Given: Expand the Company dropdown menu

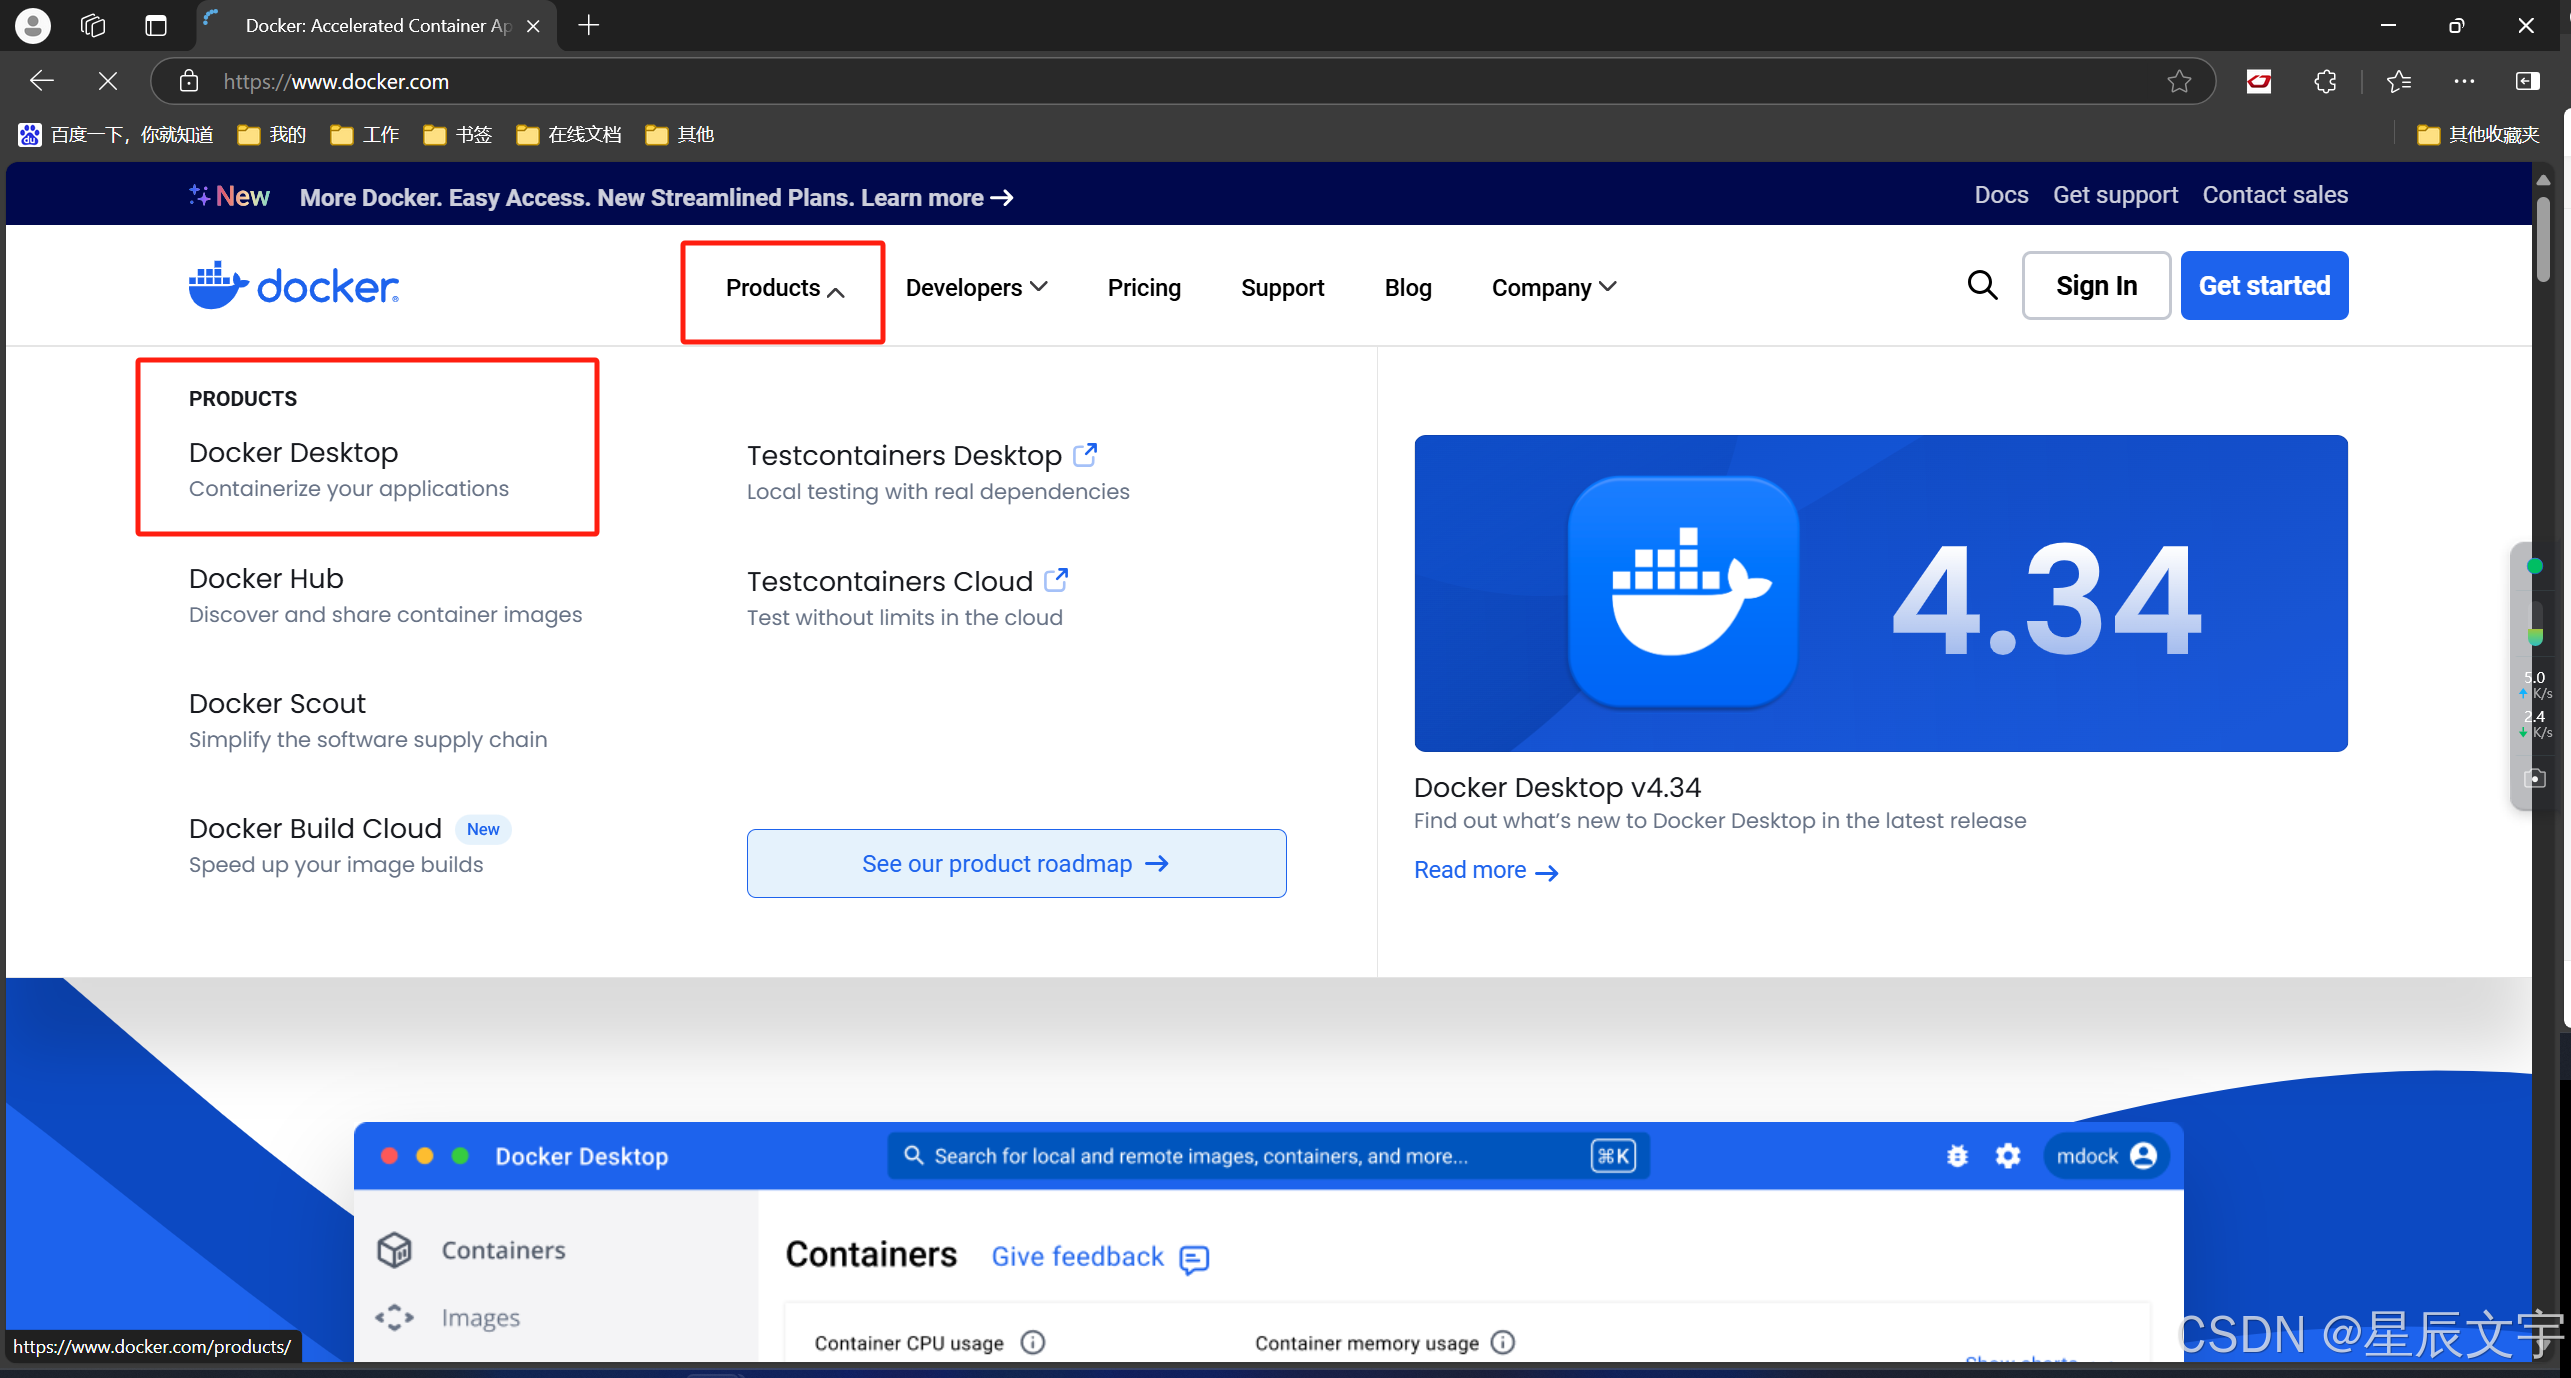Looking at the screenshot, I should point(1553,288).
